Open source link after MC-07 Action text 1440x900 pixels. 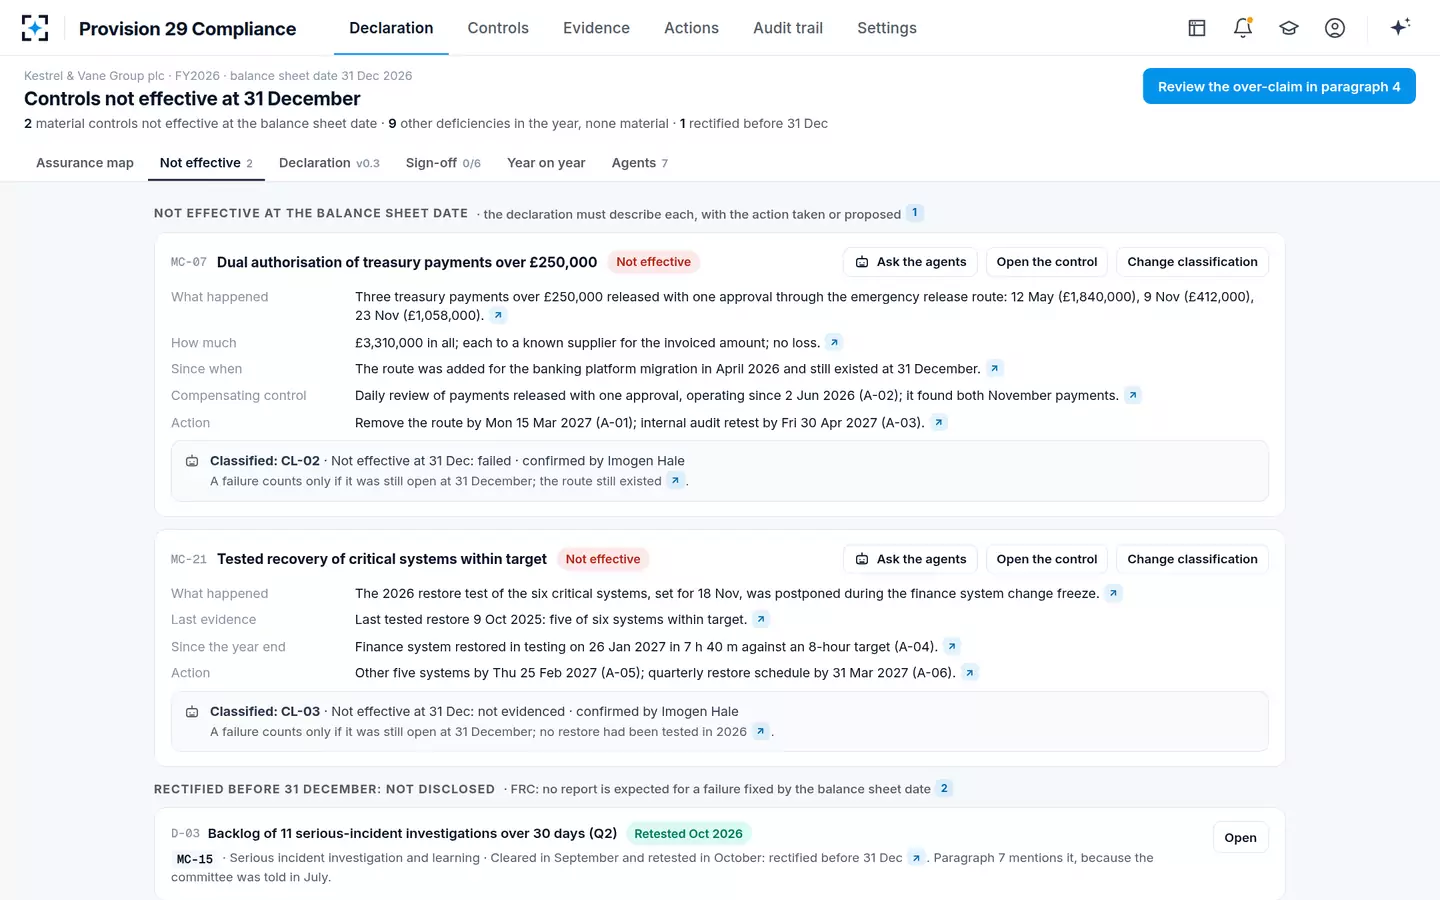pos(938,423)
